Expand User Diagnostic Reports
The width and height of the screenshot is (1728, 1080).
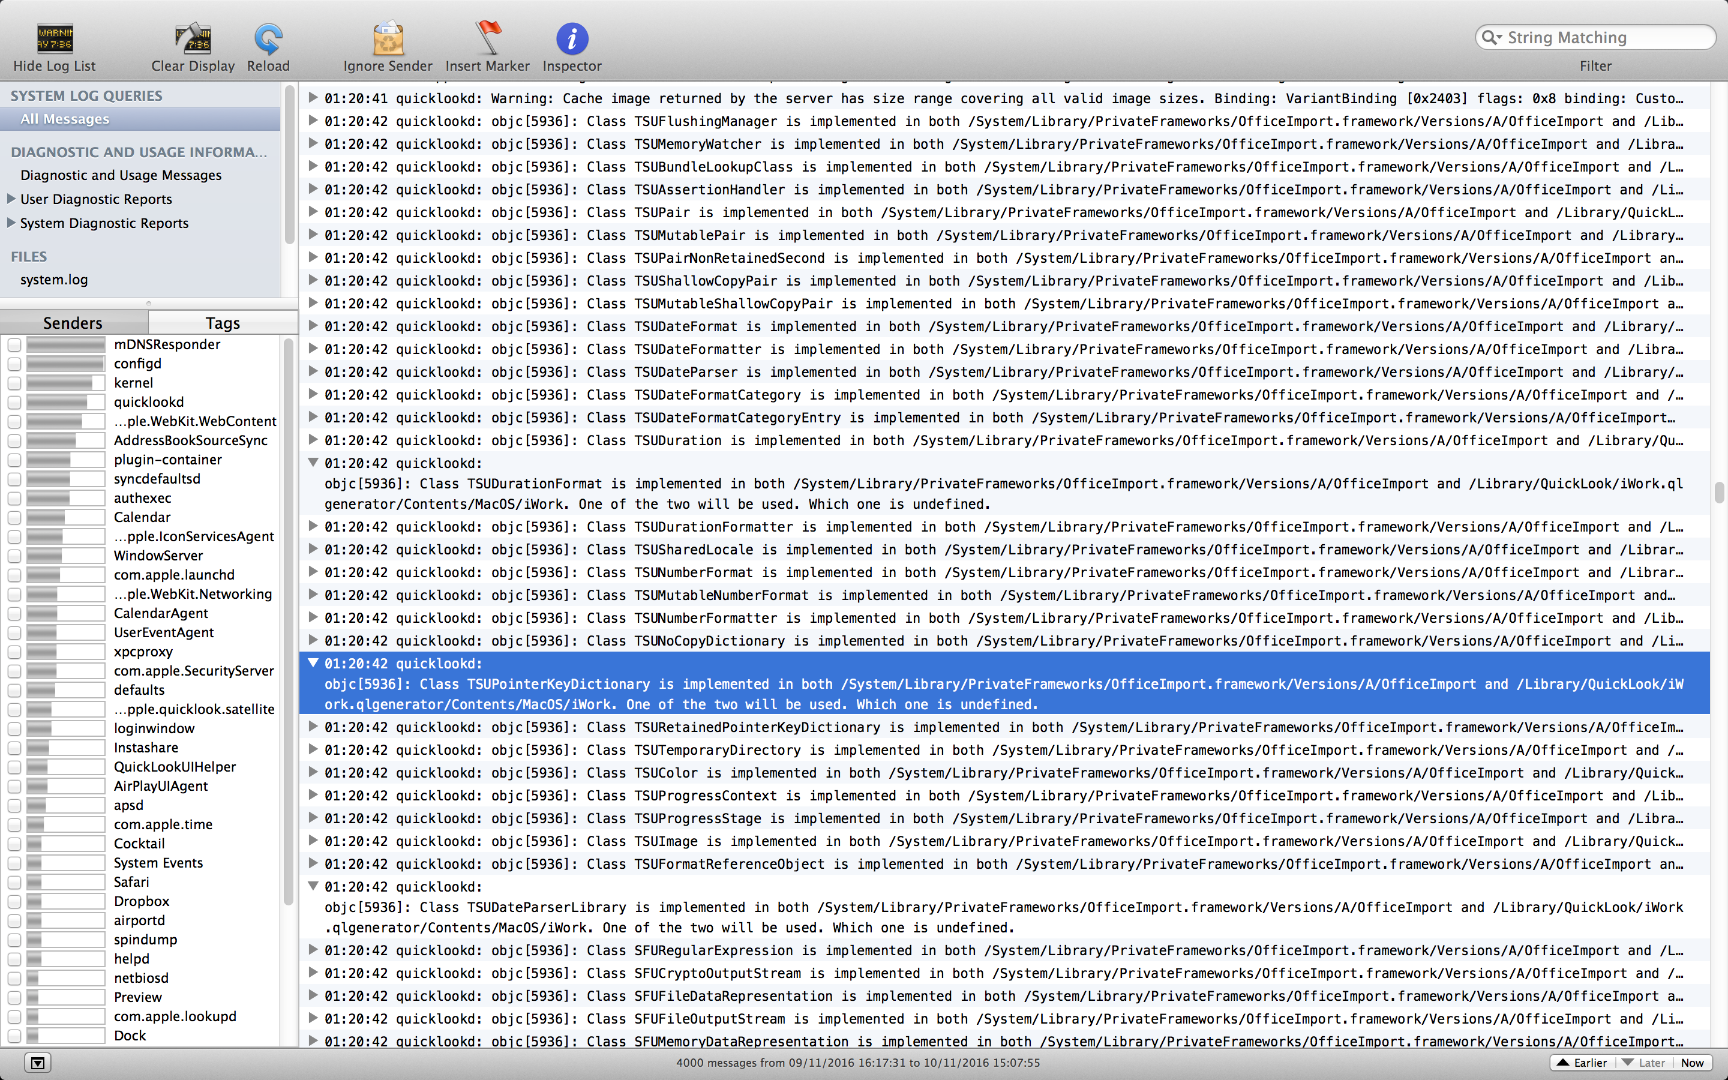click(11, 199)
